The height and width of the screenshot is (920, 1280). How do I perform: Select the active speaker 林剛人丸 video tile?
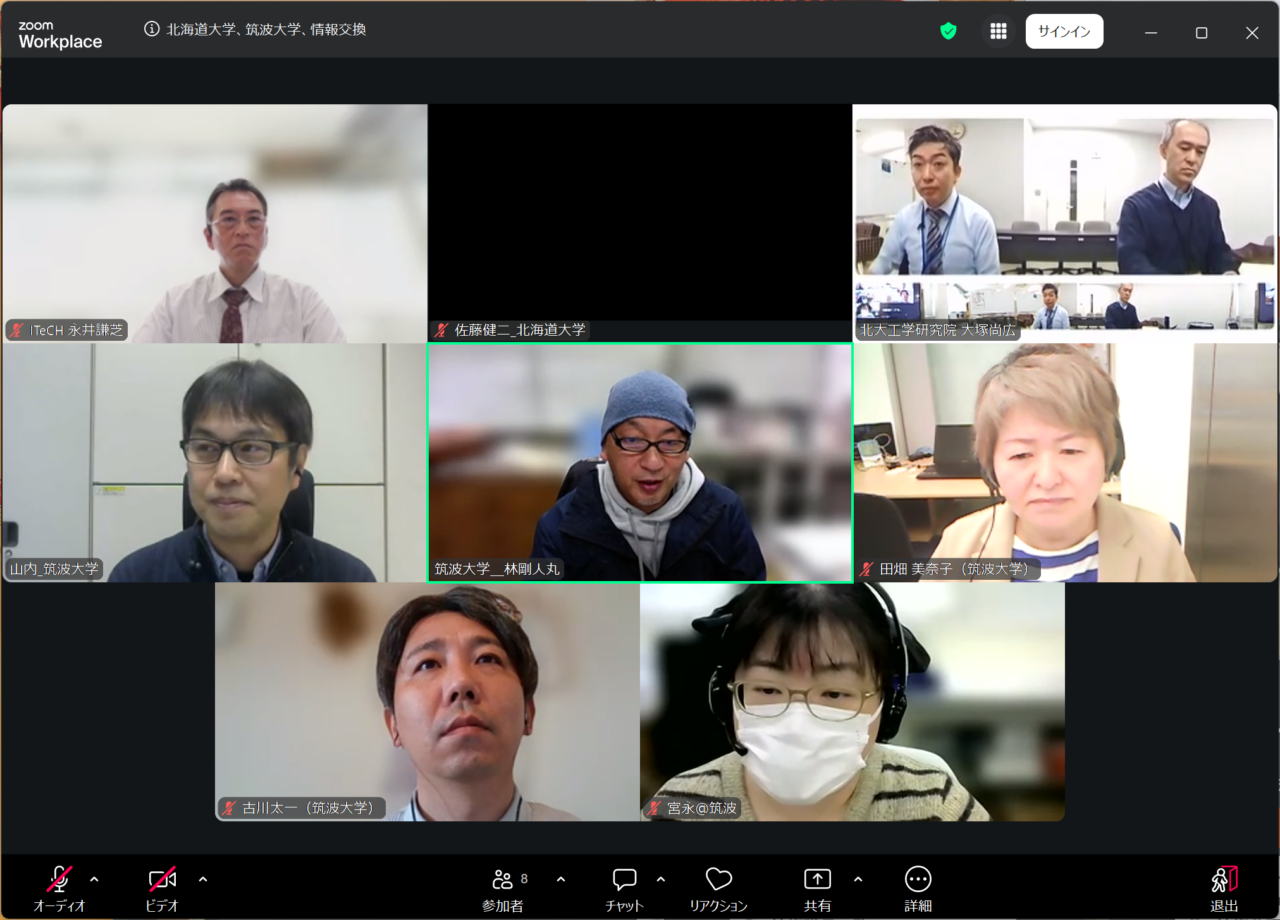[x=640, y=462]
